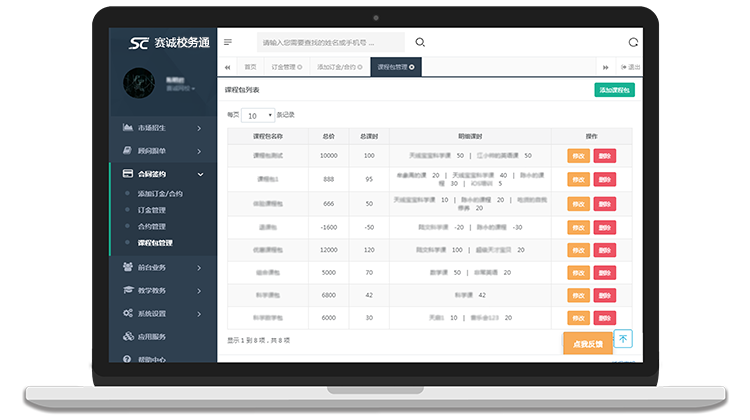The width and height of the screenshot is (750, 420).
Task: Click 删除 for the 6000 price row
Action: [605, 318]
